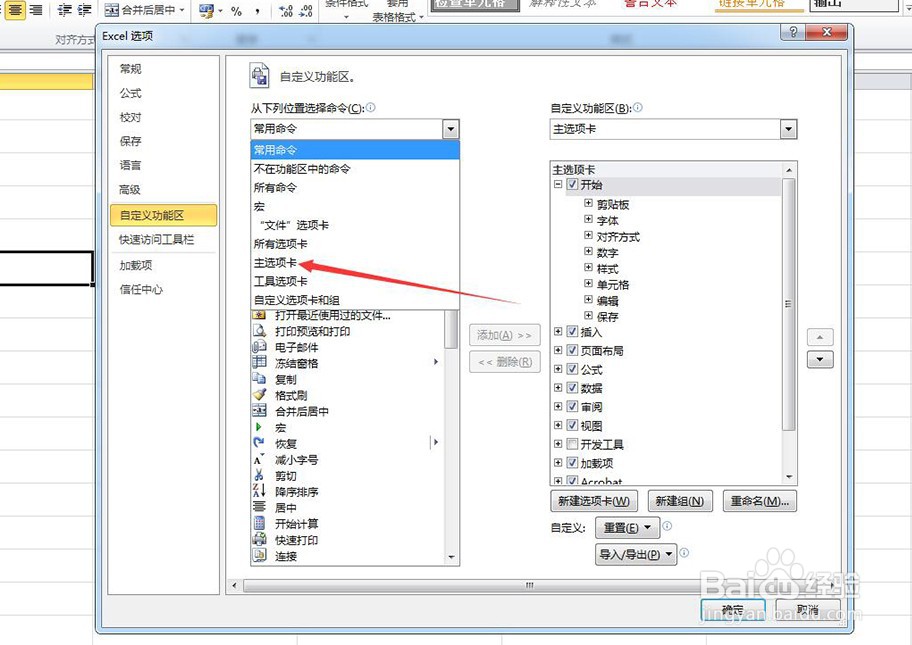Click the move up arrow button

click(820, 337)
